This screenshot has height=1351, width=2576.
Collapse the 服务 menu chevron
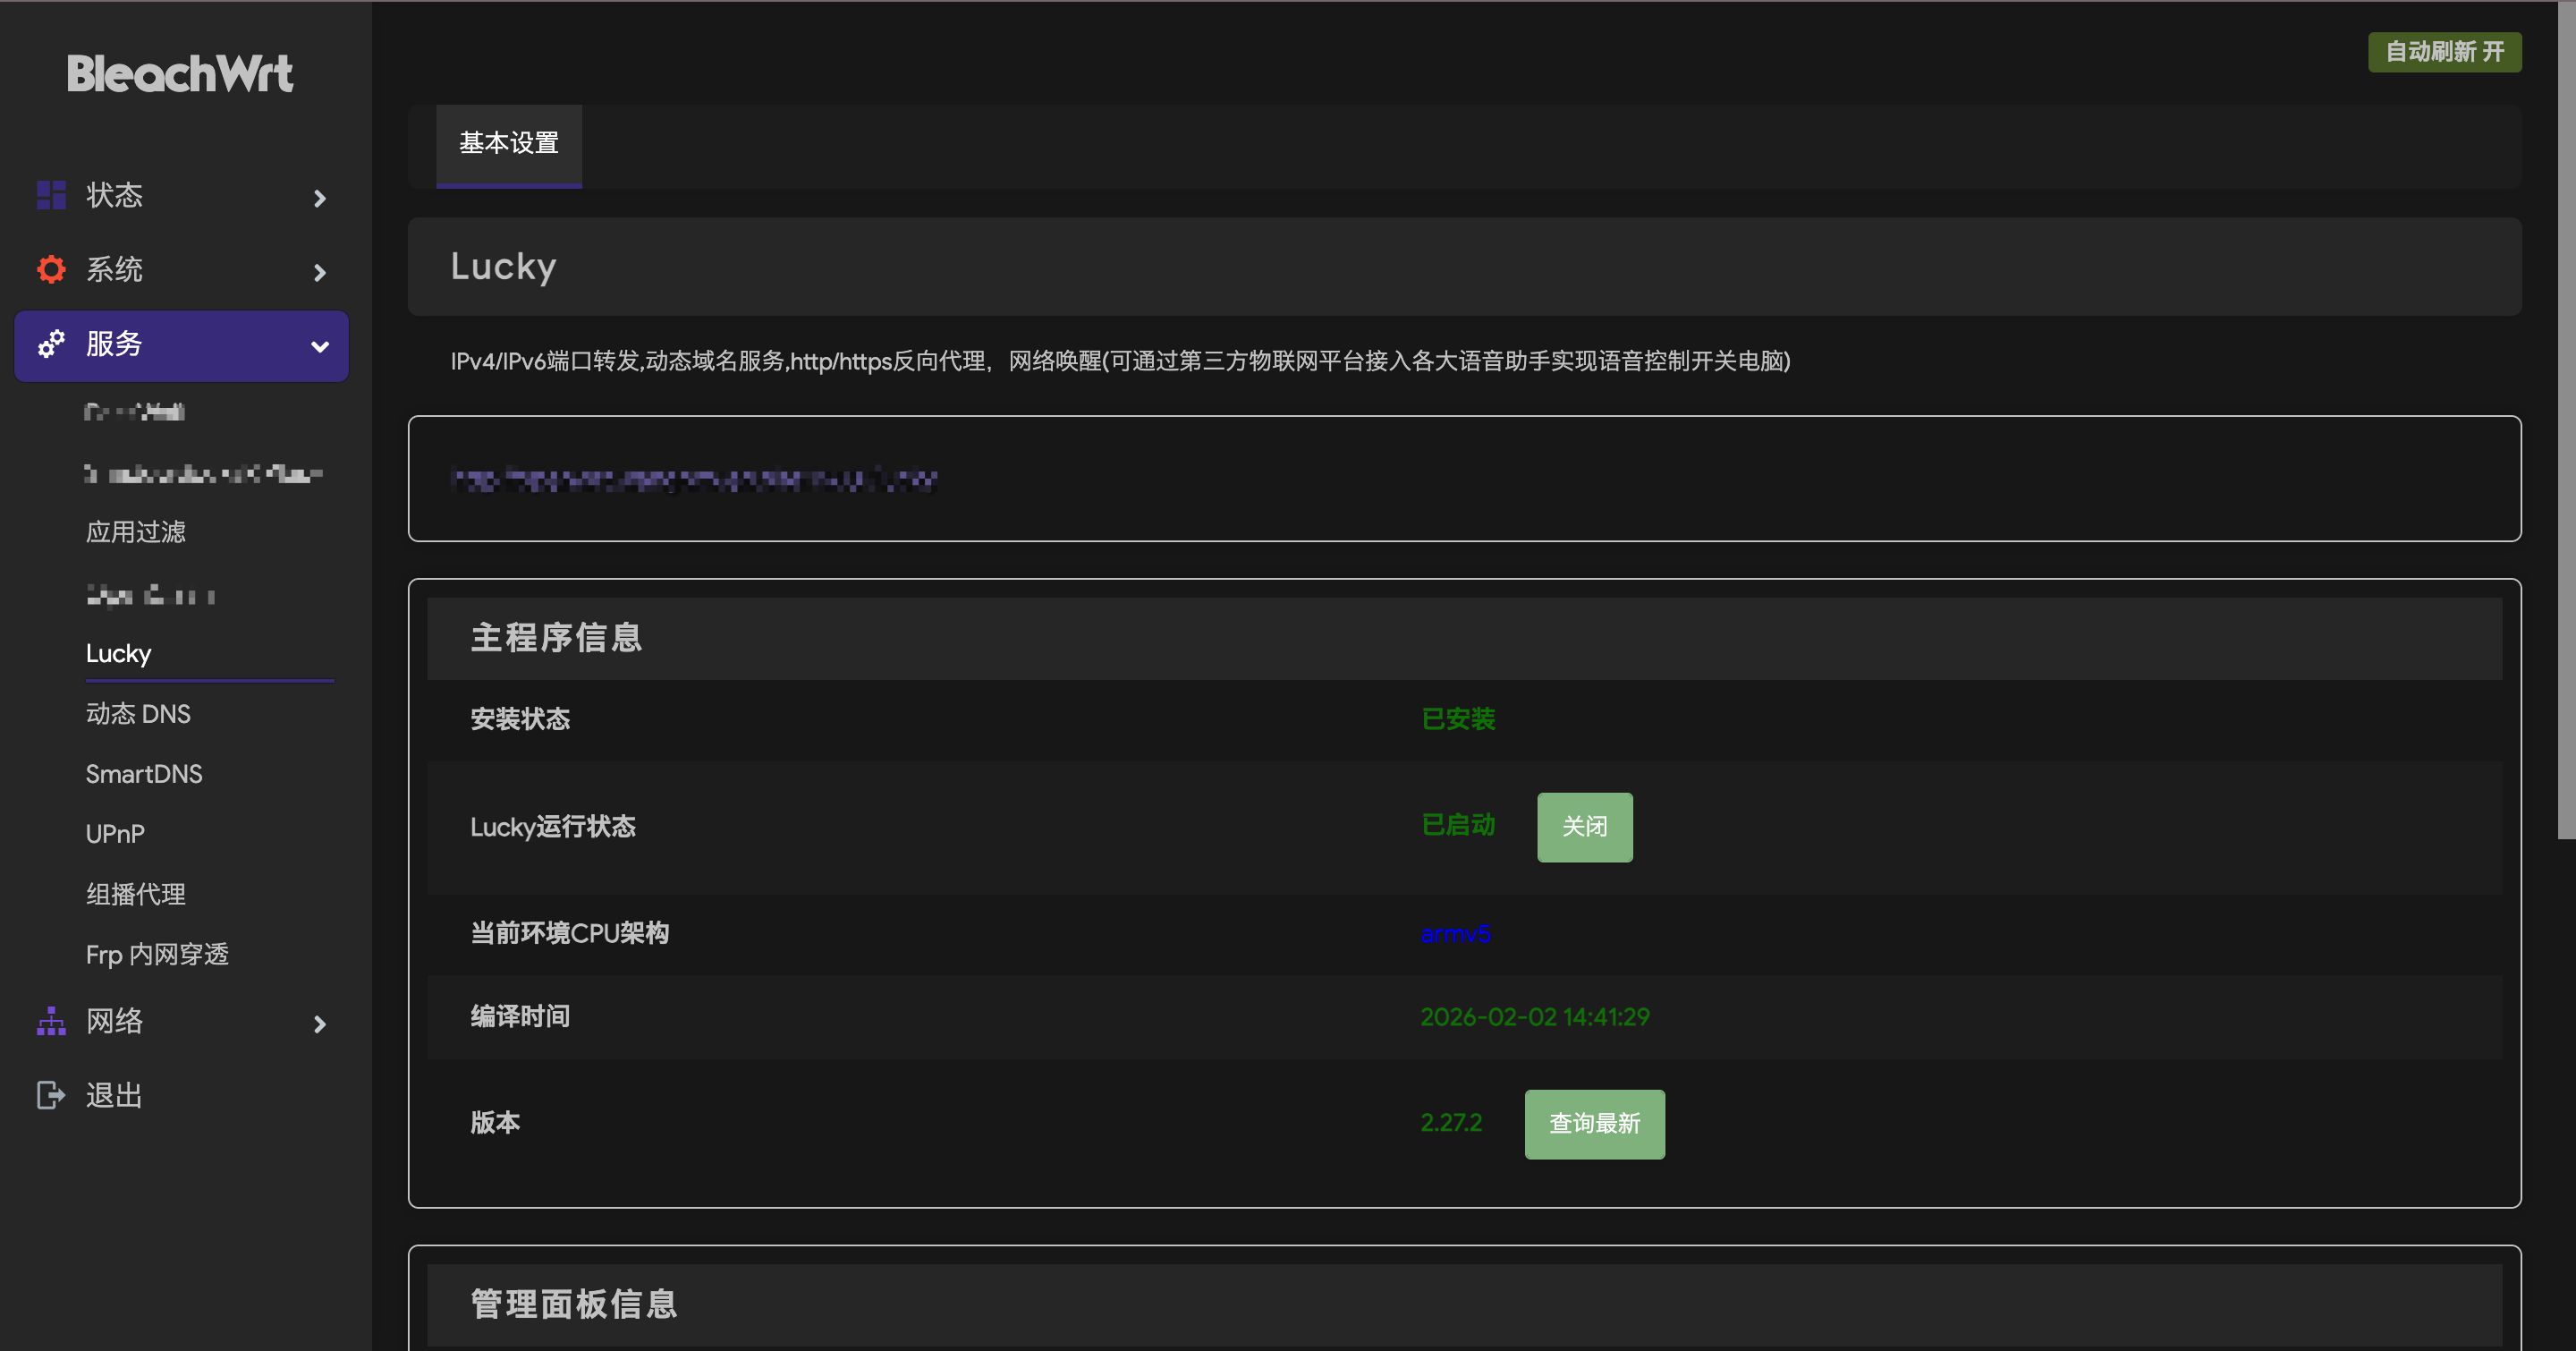click(320, 346)
